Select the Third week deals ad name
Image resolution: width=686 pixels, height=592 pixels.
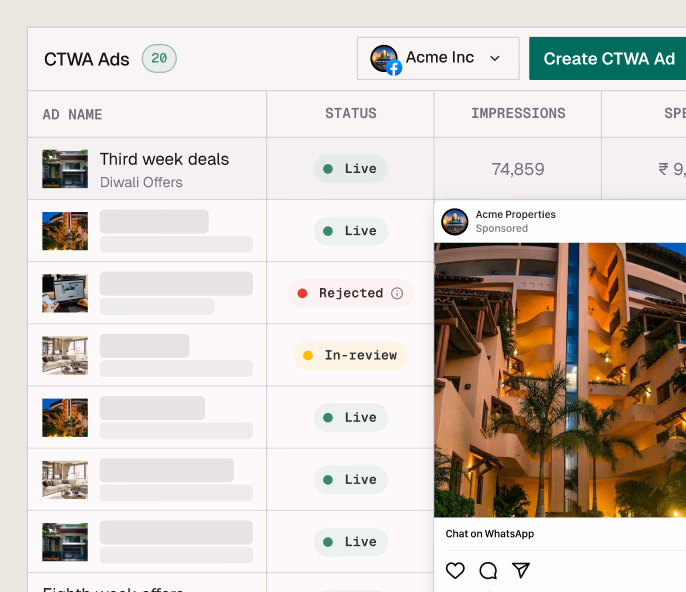[164, 159]
